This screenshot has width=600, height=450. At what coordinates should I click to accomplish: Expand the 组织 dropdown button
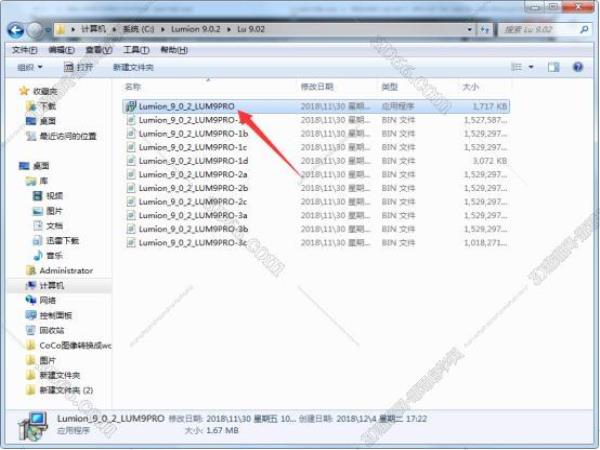coord(30,67)
